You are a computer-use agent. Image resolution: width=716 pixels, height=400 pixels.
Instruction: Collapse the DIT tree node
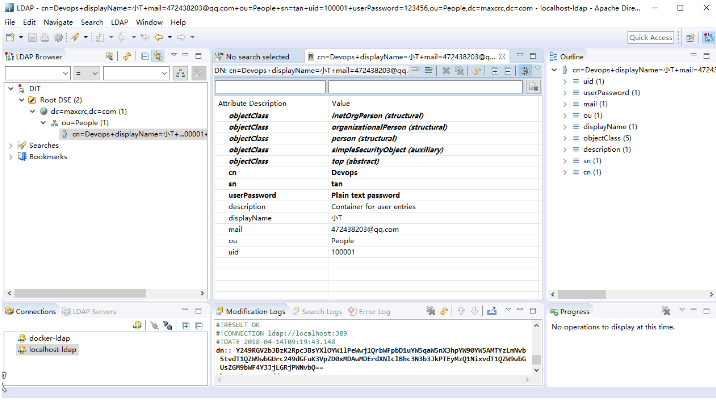(x=11, y=89)
